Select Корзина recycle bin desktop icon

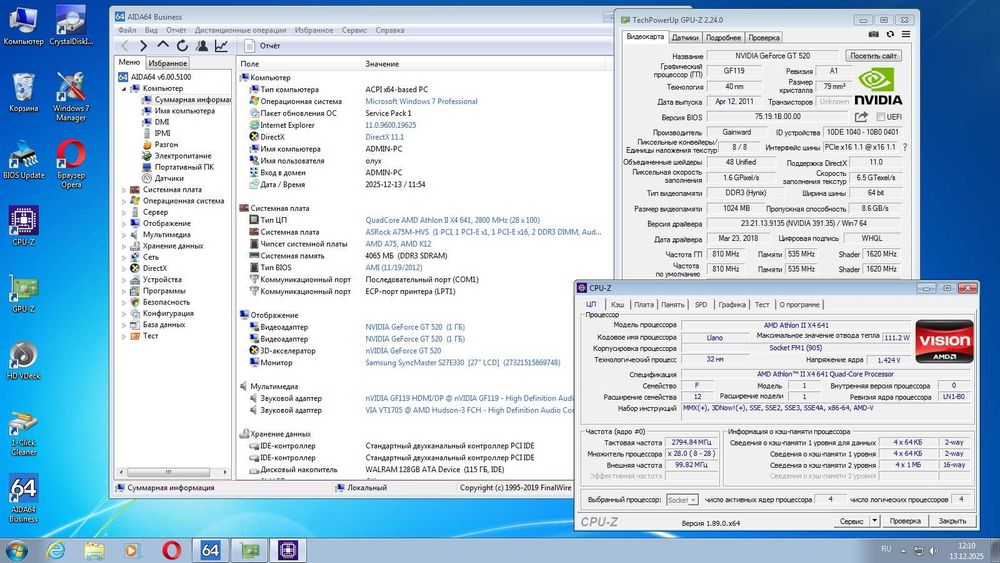pos(24,92)
